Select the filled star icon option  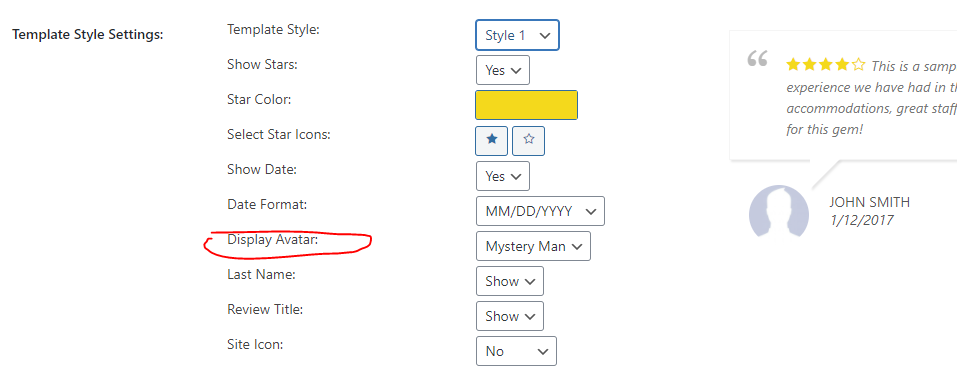coord(491,140)
